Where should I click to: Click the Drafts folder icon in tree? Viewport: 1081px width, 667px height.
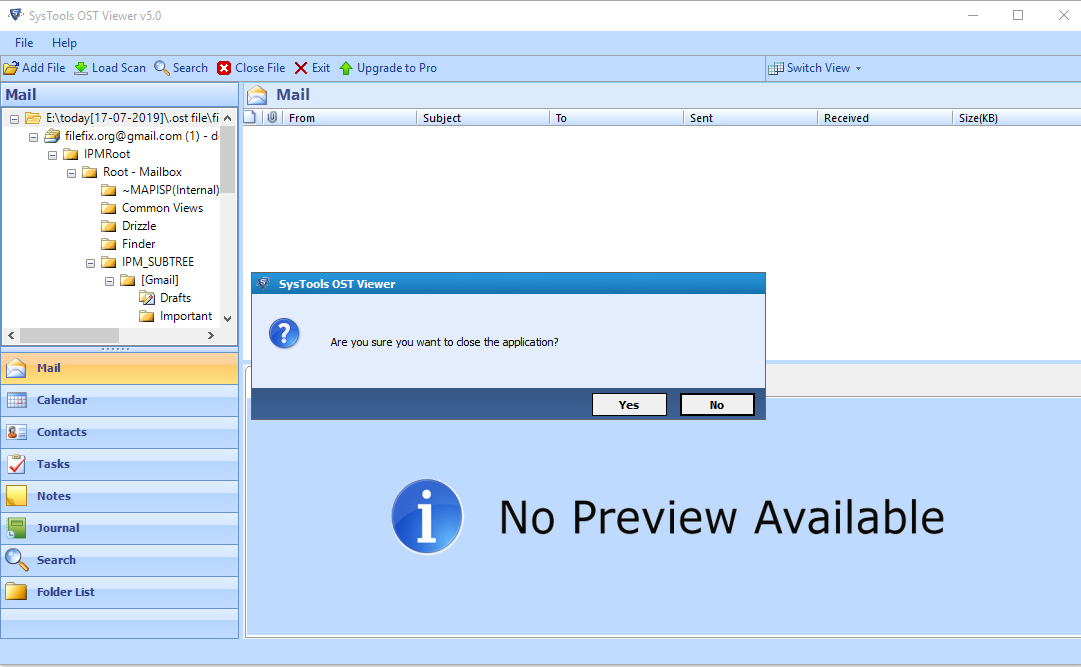click(147, 298)
